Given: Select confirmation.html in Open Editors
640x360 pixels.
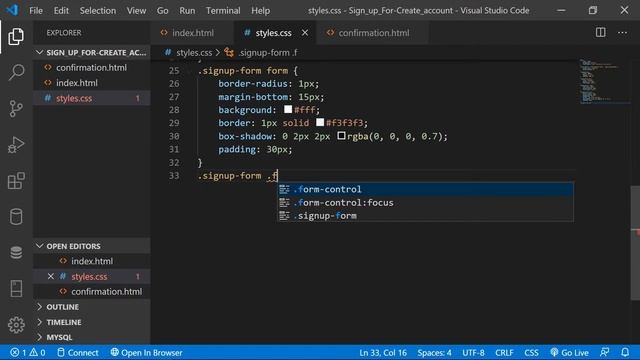Looking at the screenshot, I should [x=91, y=292].
